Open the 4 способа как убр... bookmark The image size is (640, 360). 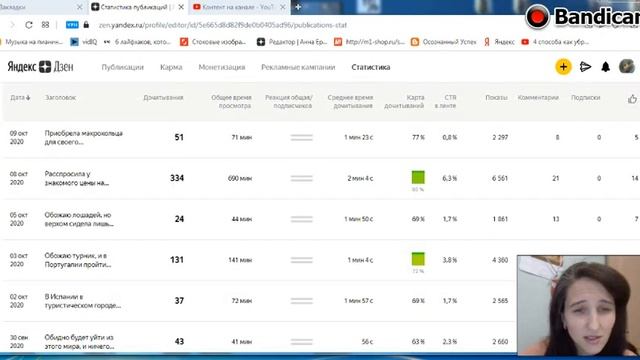(555, 42)
